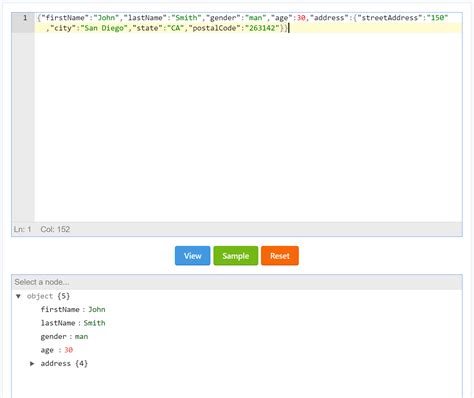The height and width of the screenshot is (398, 474).
Task: Click "San Diego" value in editor
Action: 104,28
